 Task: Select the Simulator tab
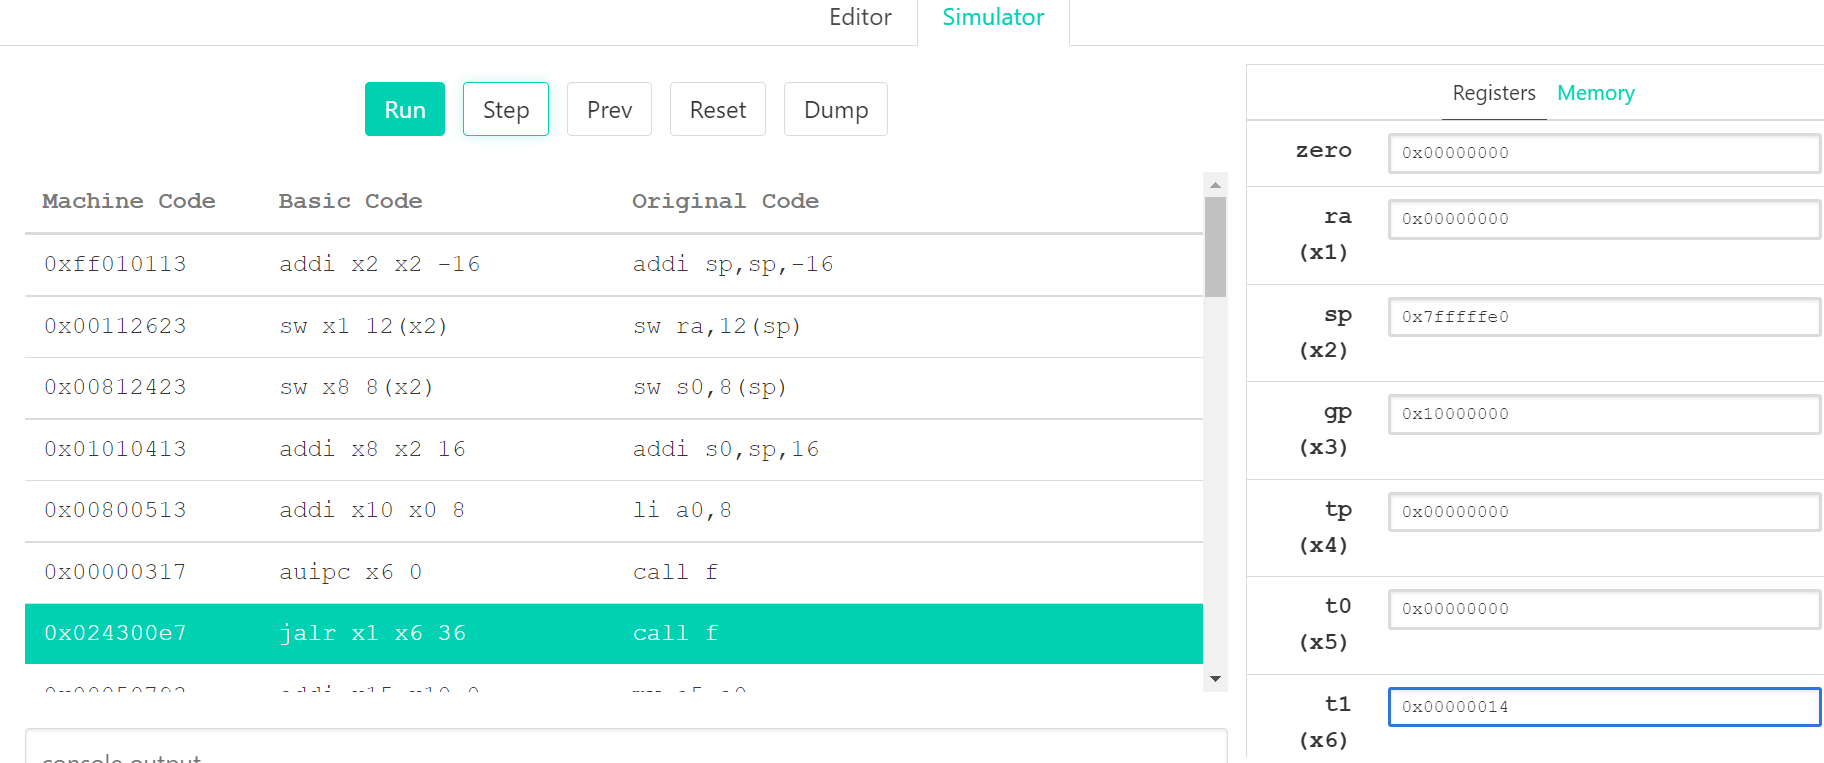[993, 18]
